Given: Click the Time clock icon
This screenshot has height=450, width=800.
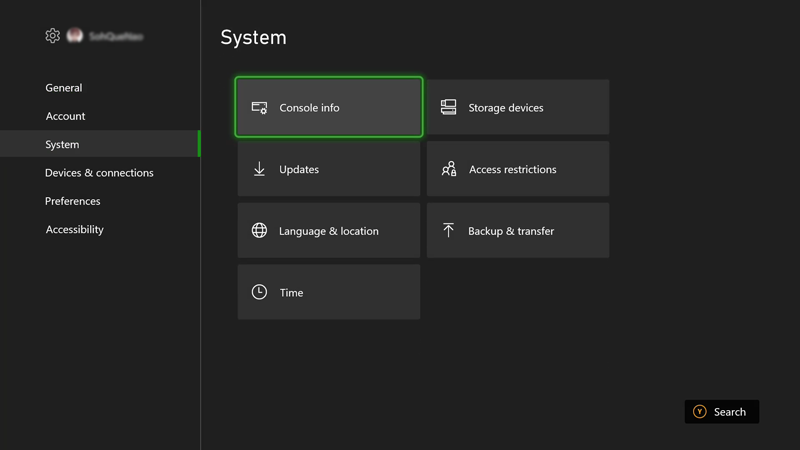Looking at the screenshot, I should pos(259,292).
